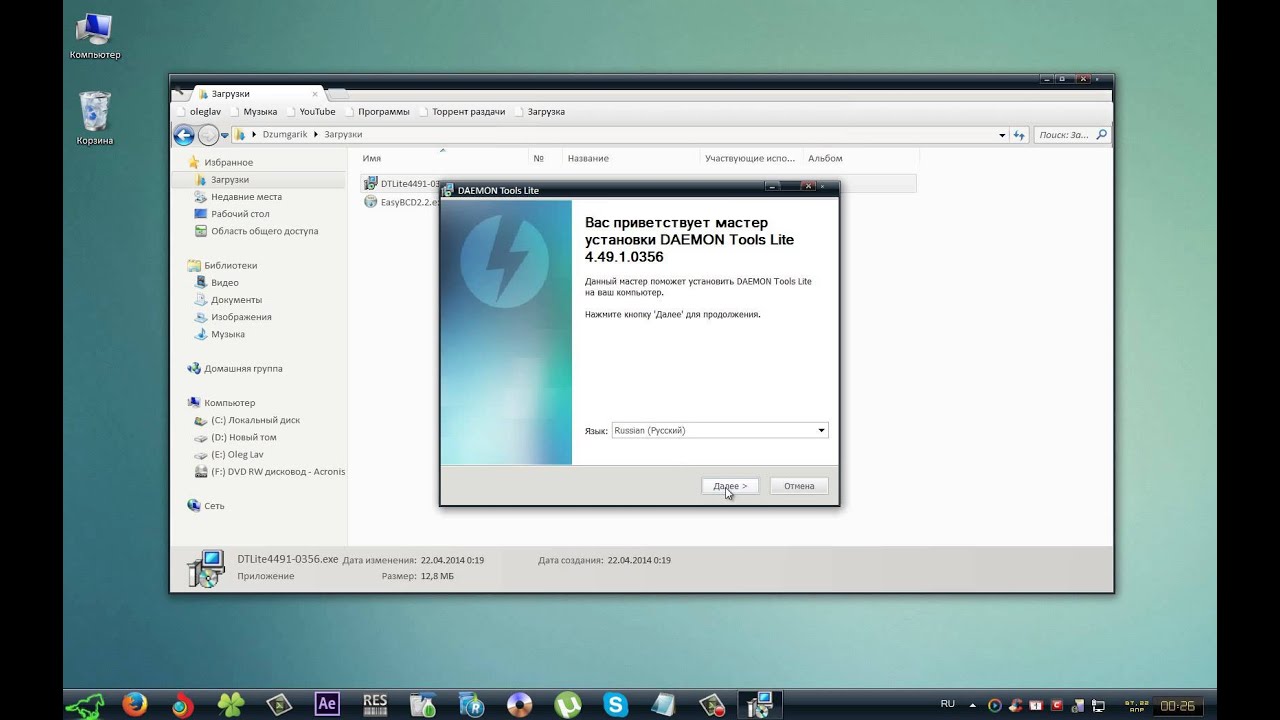Click the taskbar clock showing 00:26
This screenshot has width=1280, height=720.
pos(1177,706)
